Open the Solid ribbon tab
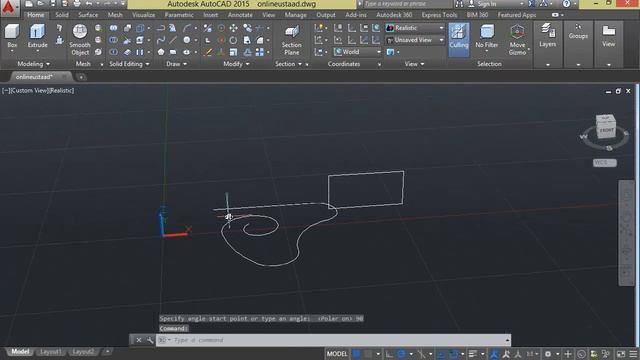 tap(62, 15)
